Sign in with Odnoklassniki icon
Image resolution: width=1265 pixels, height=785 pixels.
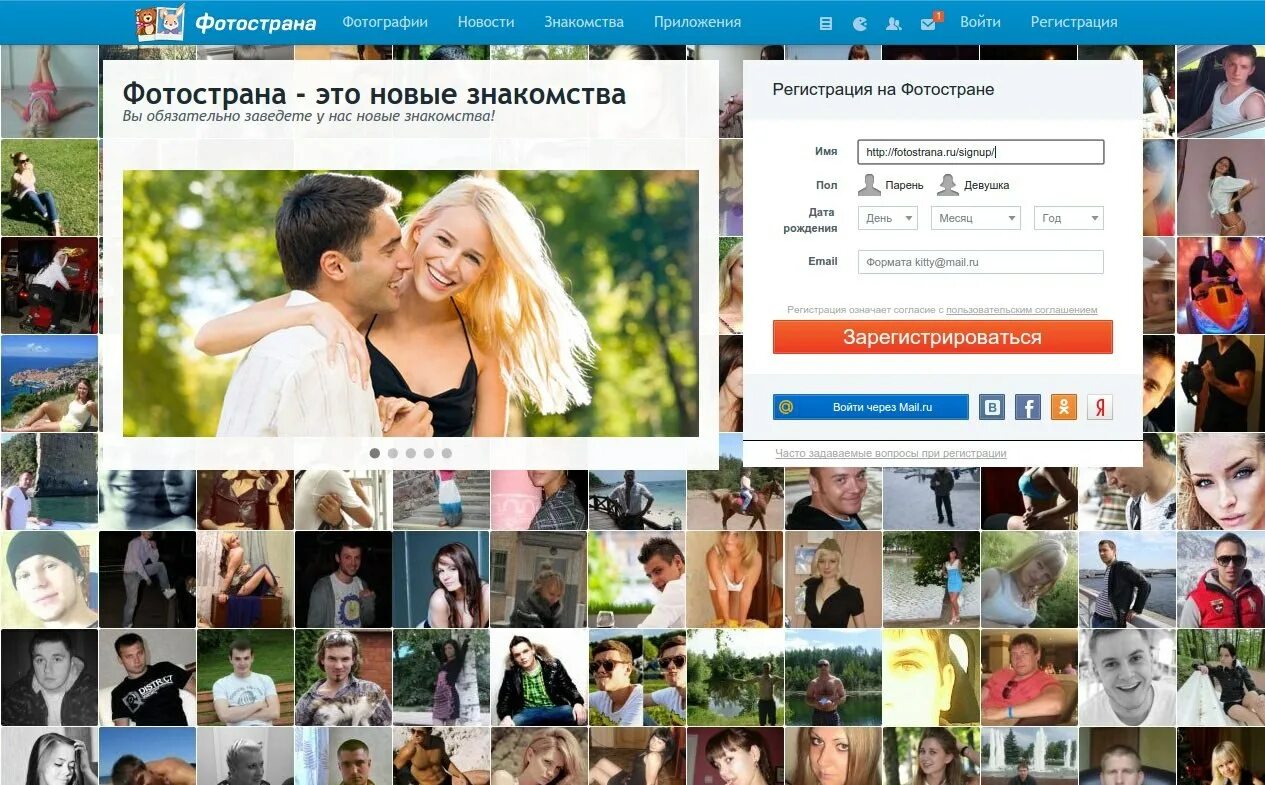(1064, 407)
